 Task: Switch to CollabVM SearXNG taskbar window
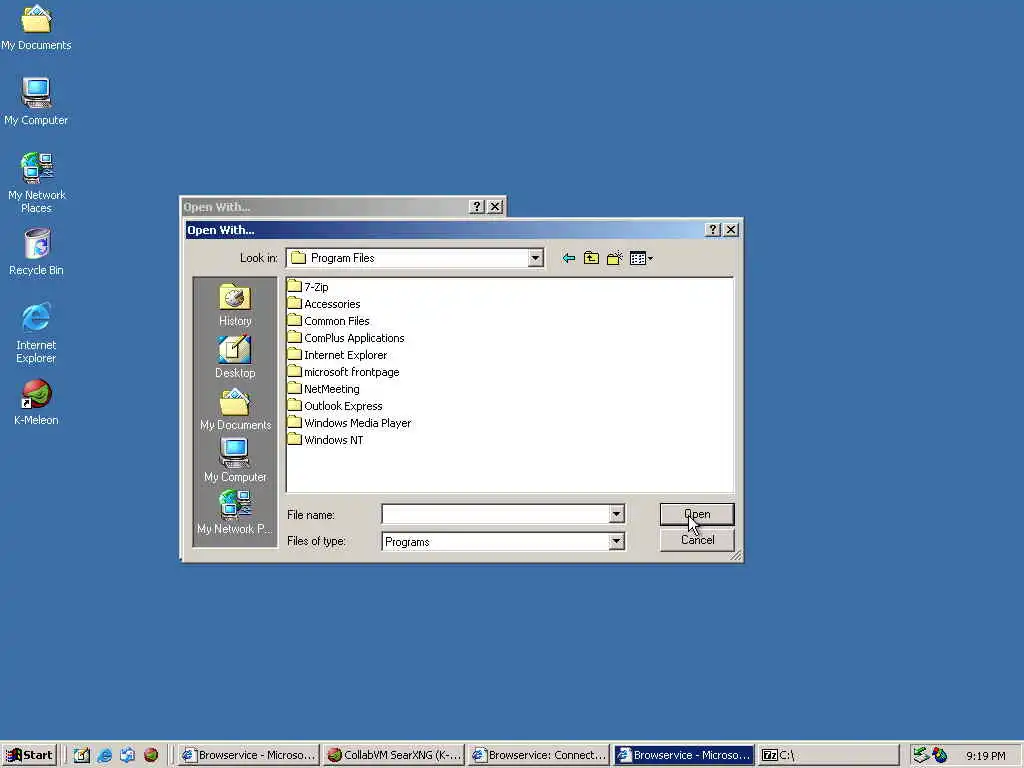(394, 755)
